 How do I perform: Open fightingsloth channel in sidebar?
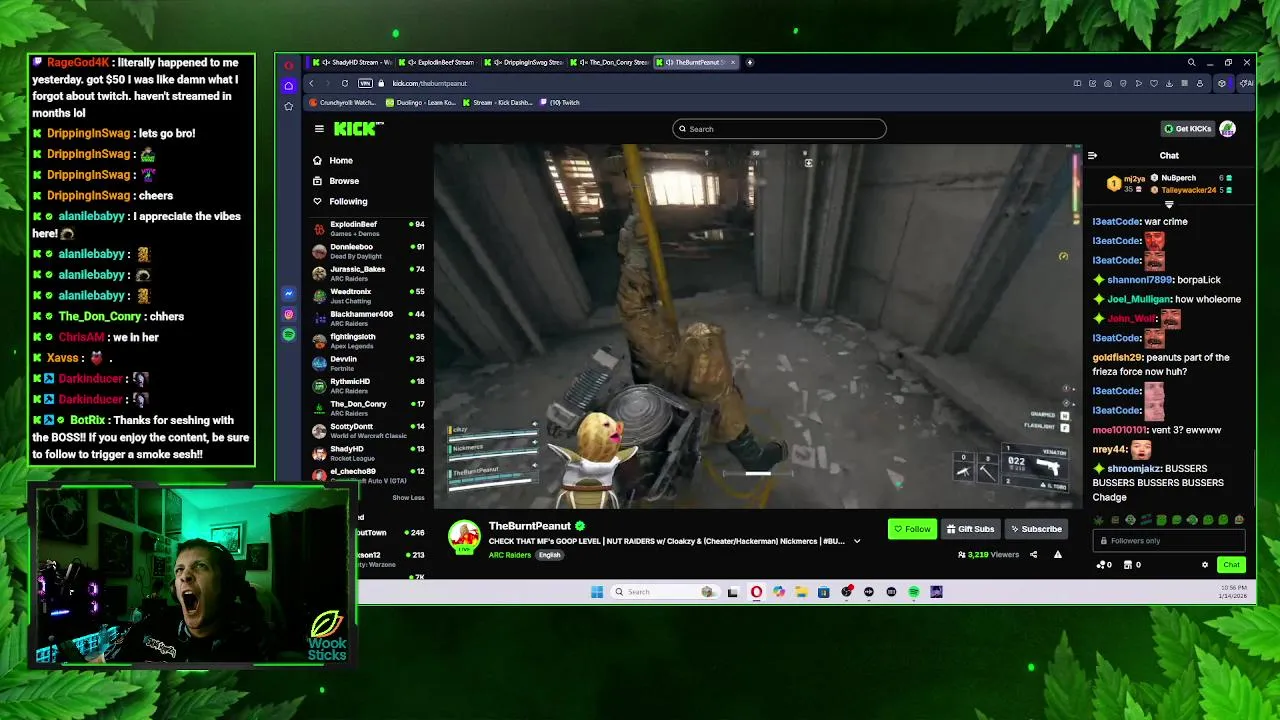coord(368,340)
